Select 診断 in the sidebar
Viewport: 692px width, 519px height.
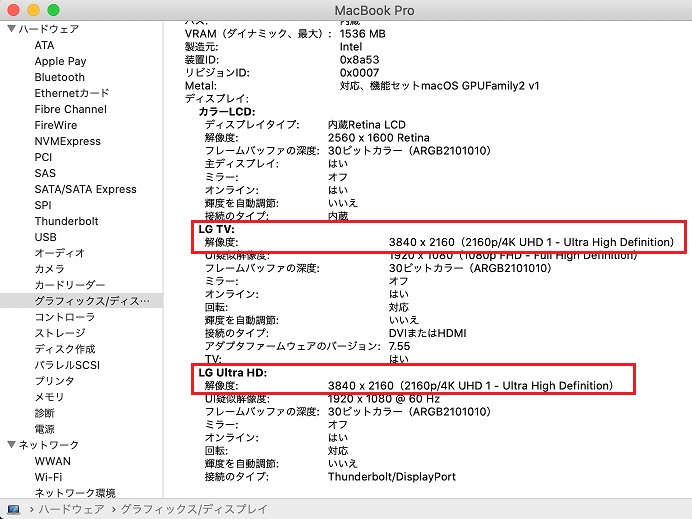45,413
